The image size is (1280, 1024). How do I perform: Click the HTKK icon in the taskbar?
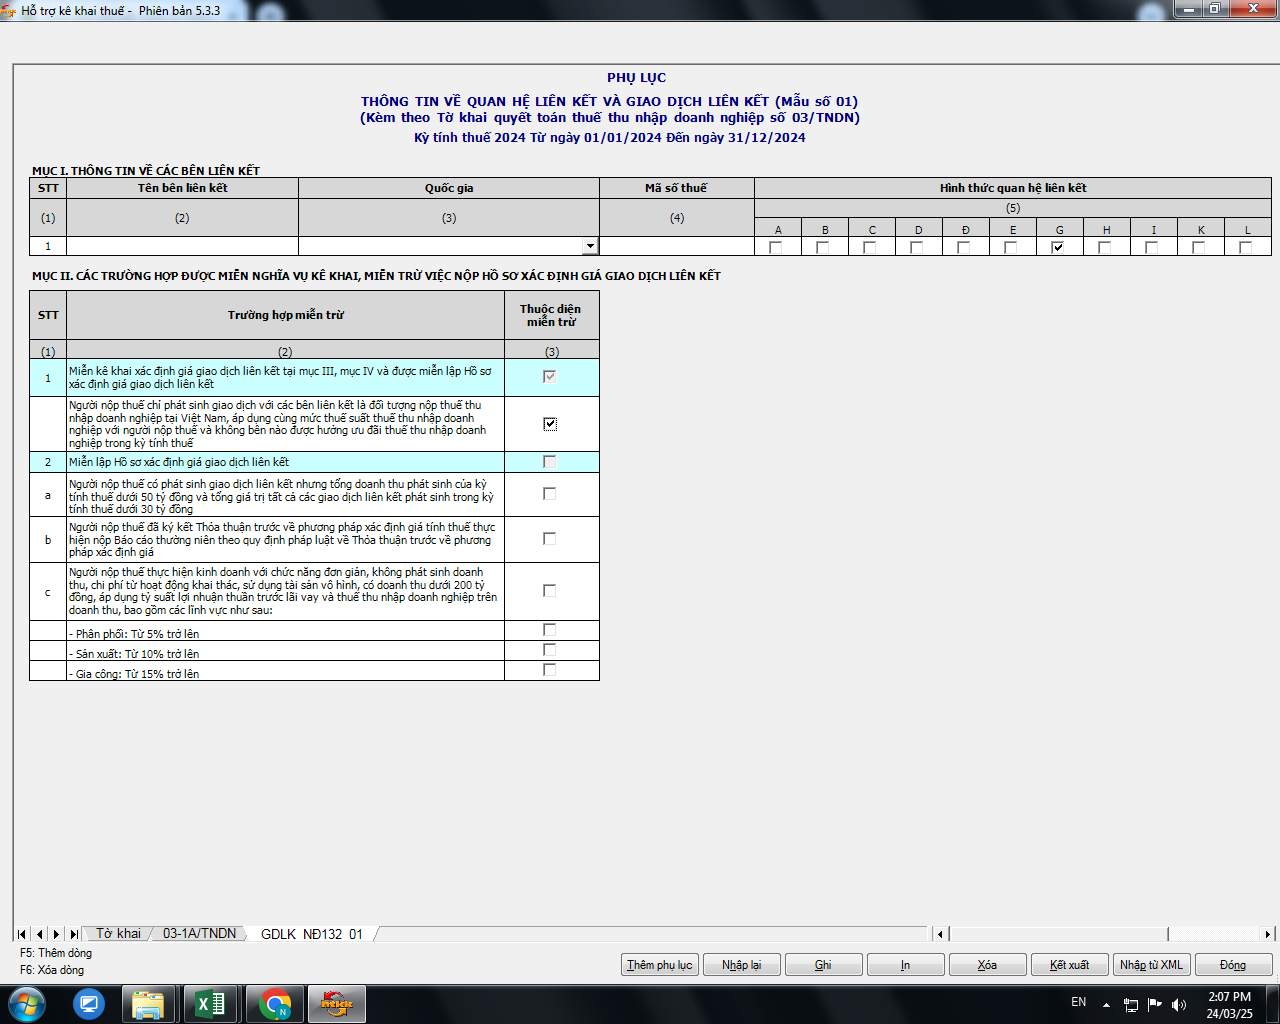tap(336, 1003)
